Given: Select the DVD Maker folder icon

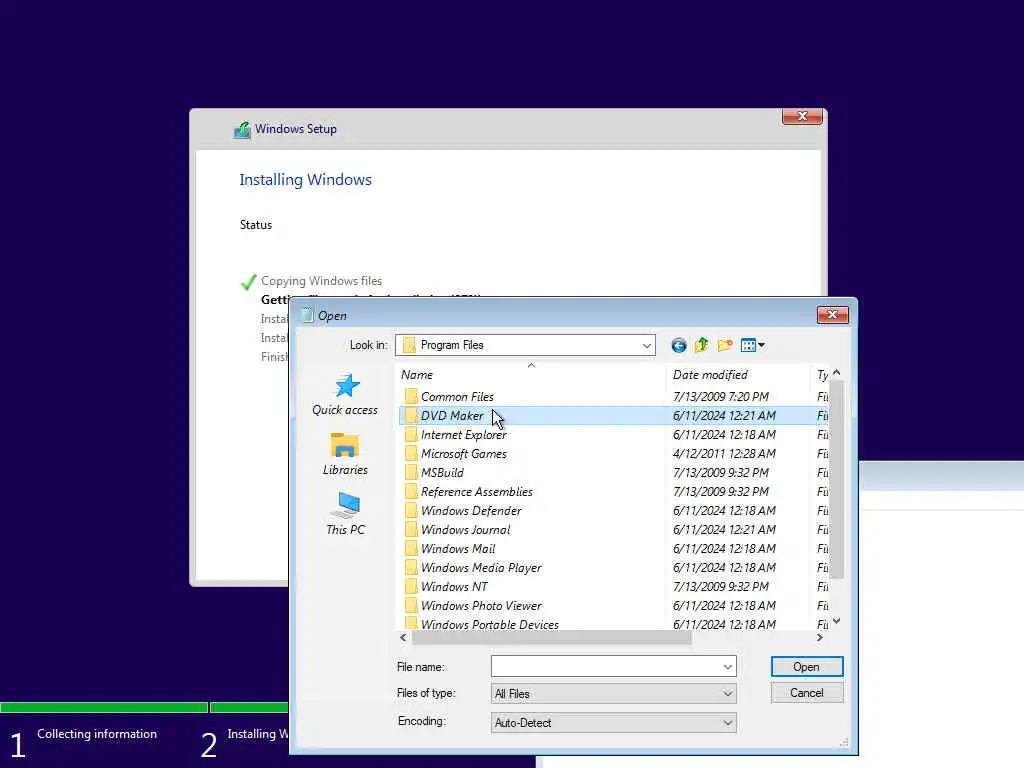Looking at the screenshot, I should (411, 415).
